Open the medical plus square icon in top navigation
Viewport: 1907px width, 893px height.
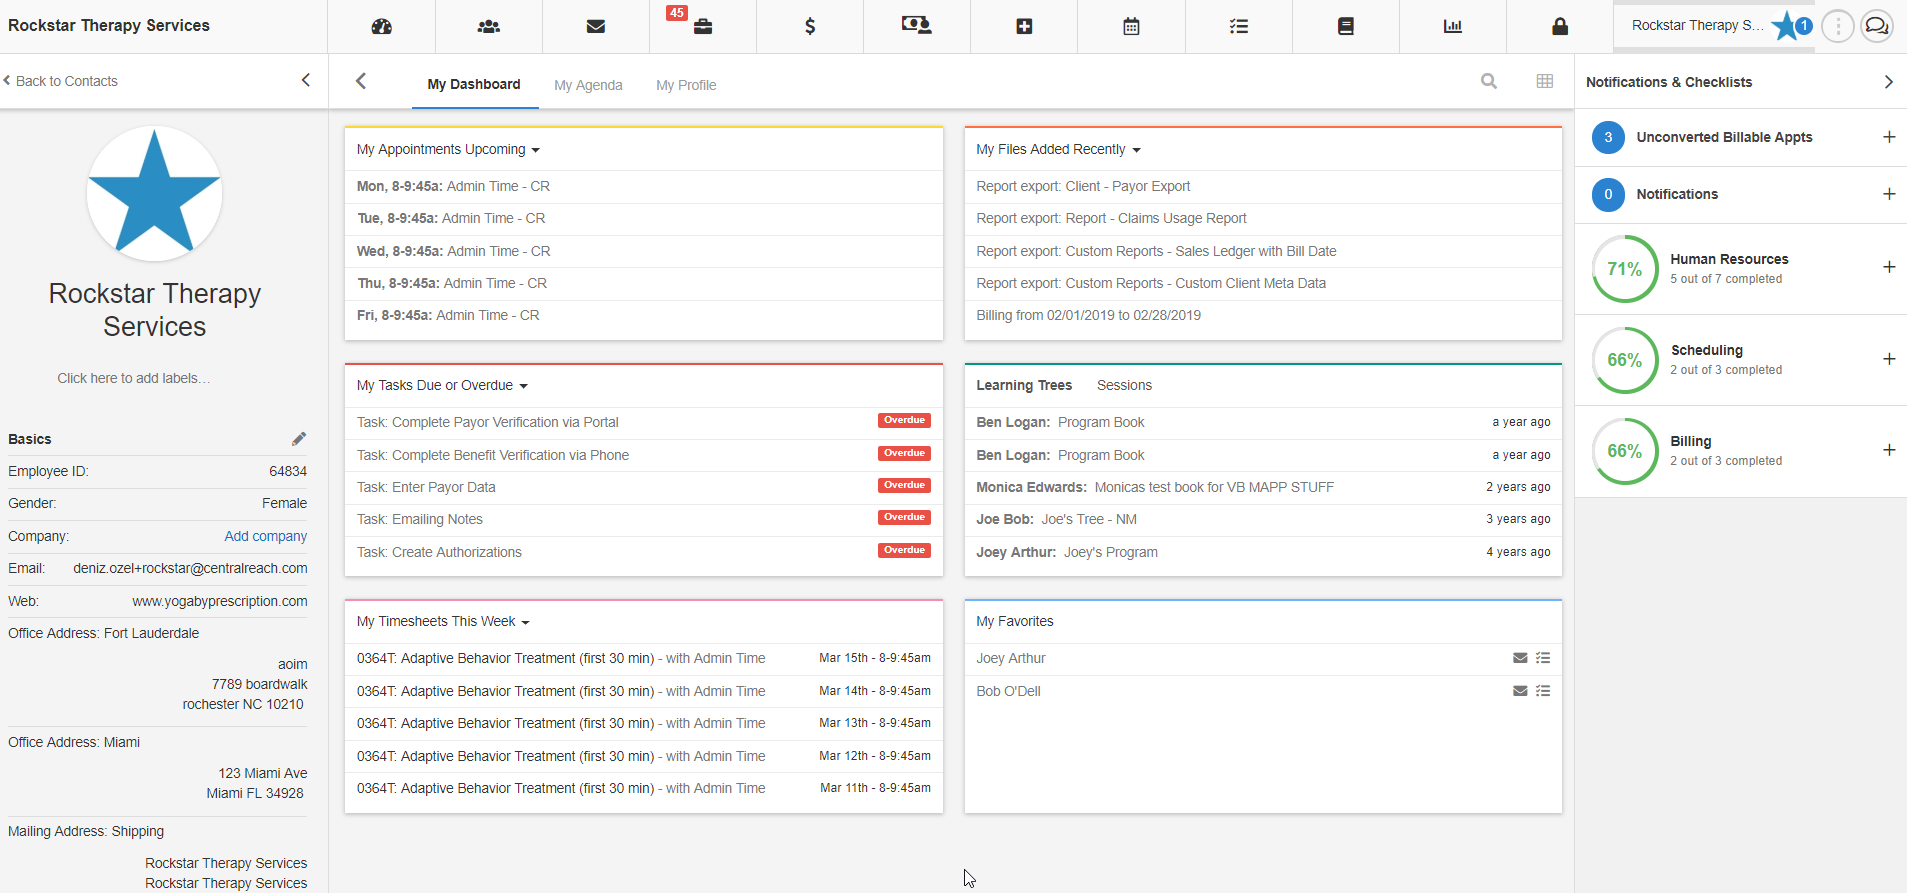[1024, 26]
